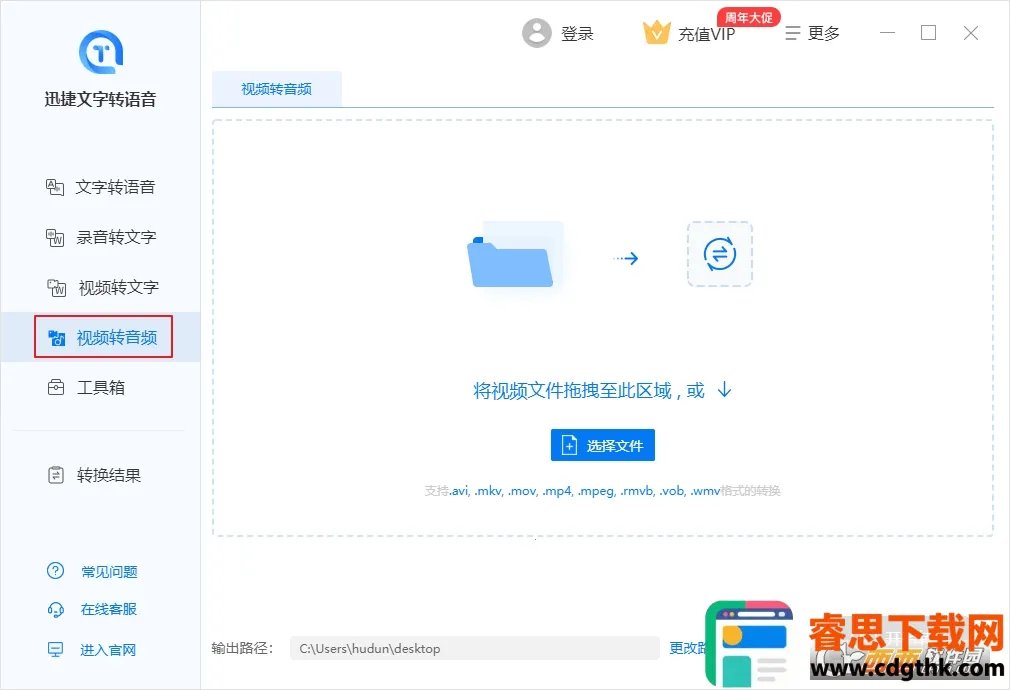The width and height of the screenshot is (1010, 690).
Task: Click the convert icon in dashed box
Action: (719, 255)
